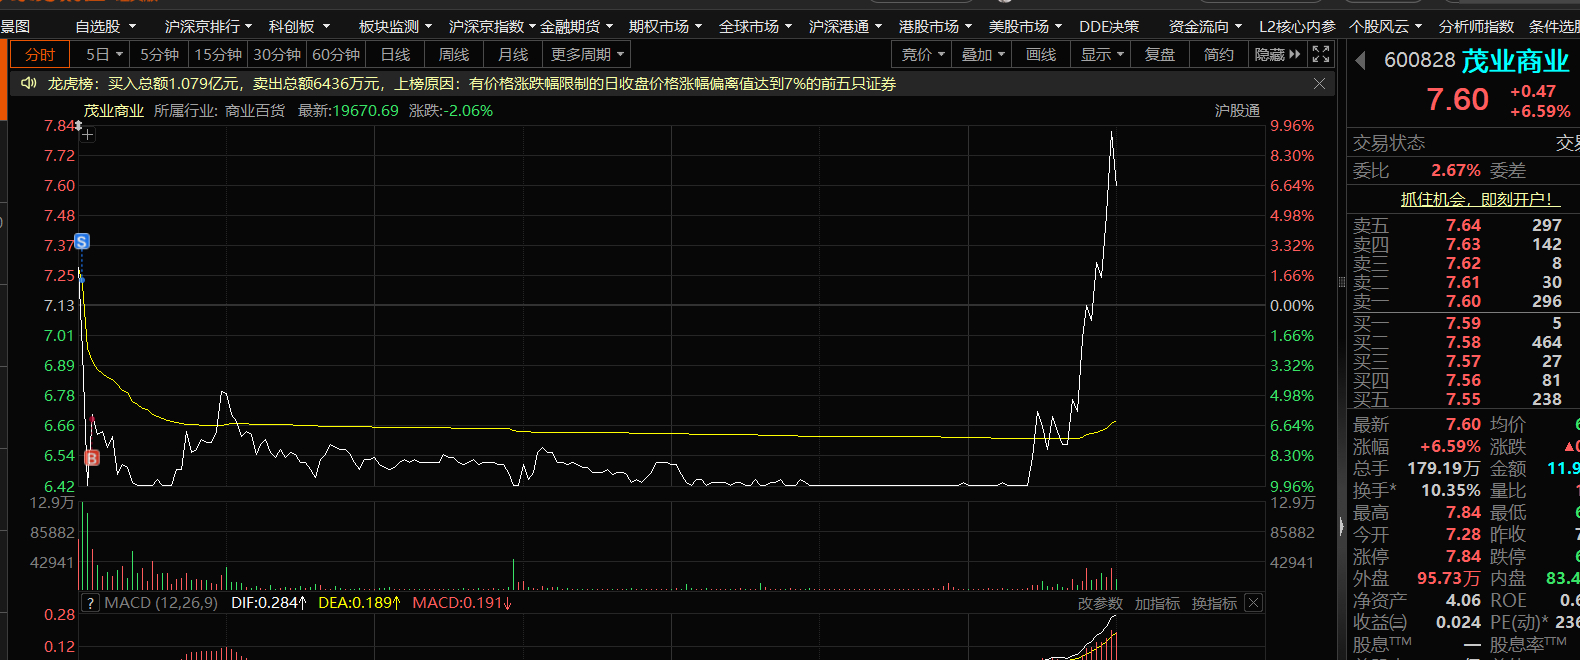Image resolution: width=1580 pixels, height=660 pixels.
Task: Click the 改参数 change parameters button
Action: point(1100,603)
